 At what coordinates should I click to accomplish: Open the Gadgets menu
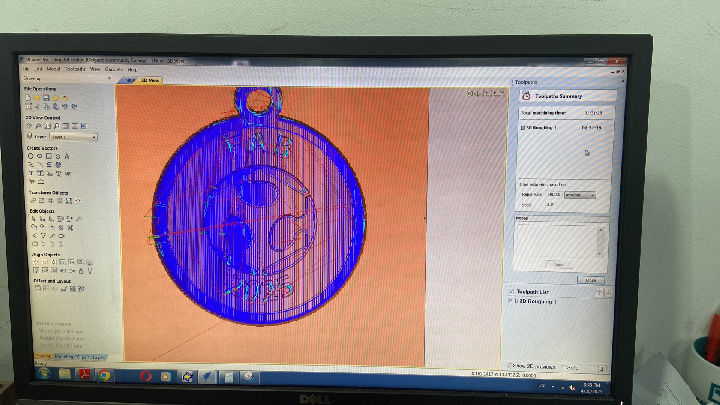[114, 69]
